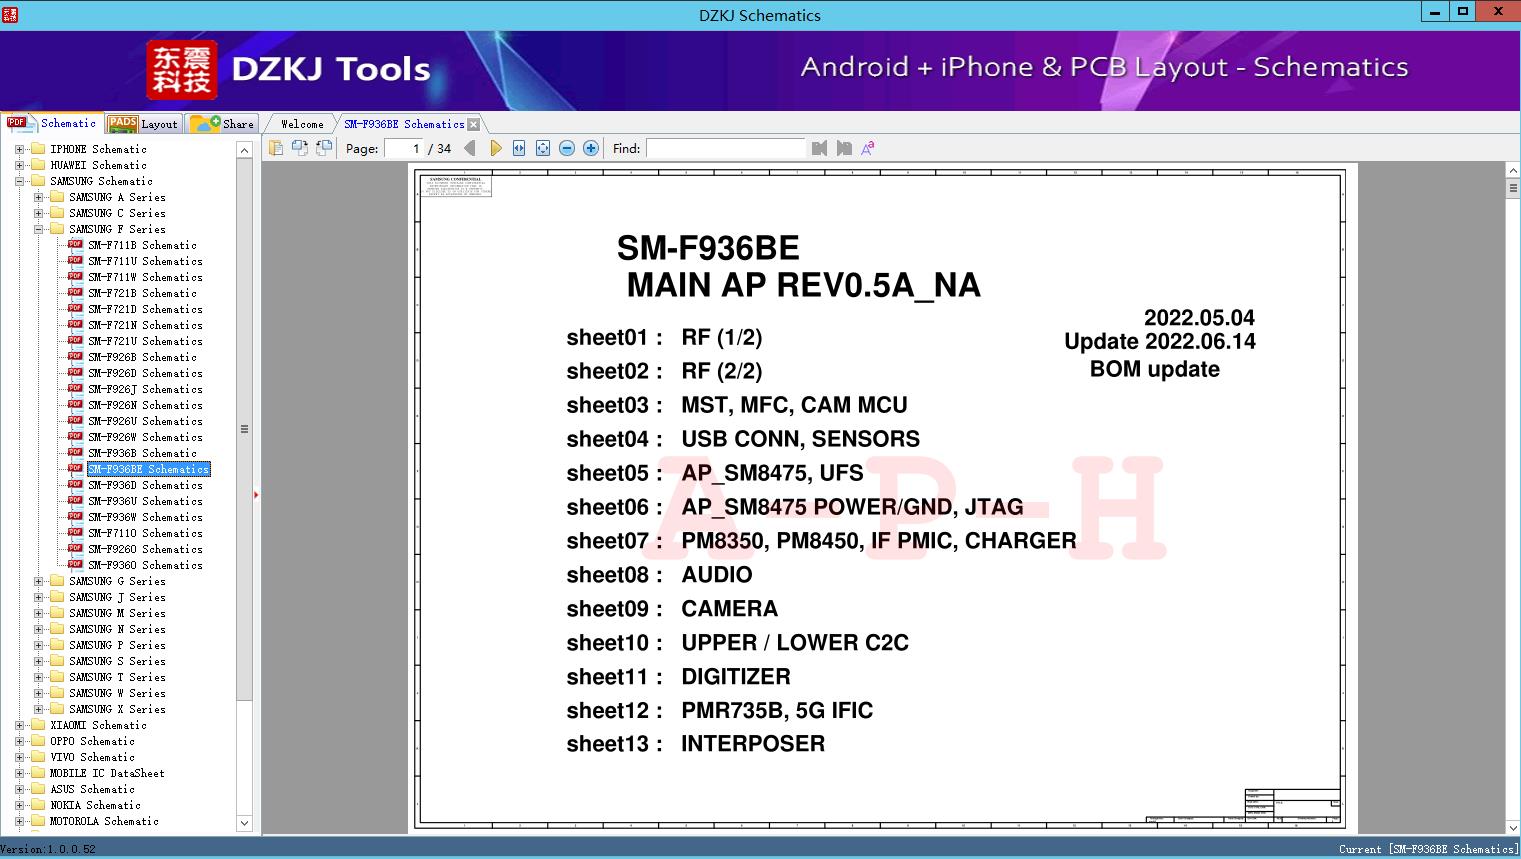Click the tree panel scroll up arrow
1521x859 pixels.
click(x=244, y=150)
